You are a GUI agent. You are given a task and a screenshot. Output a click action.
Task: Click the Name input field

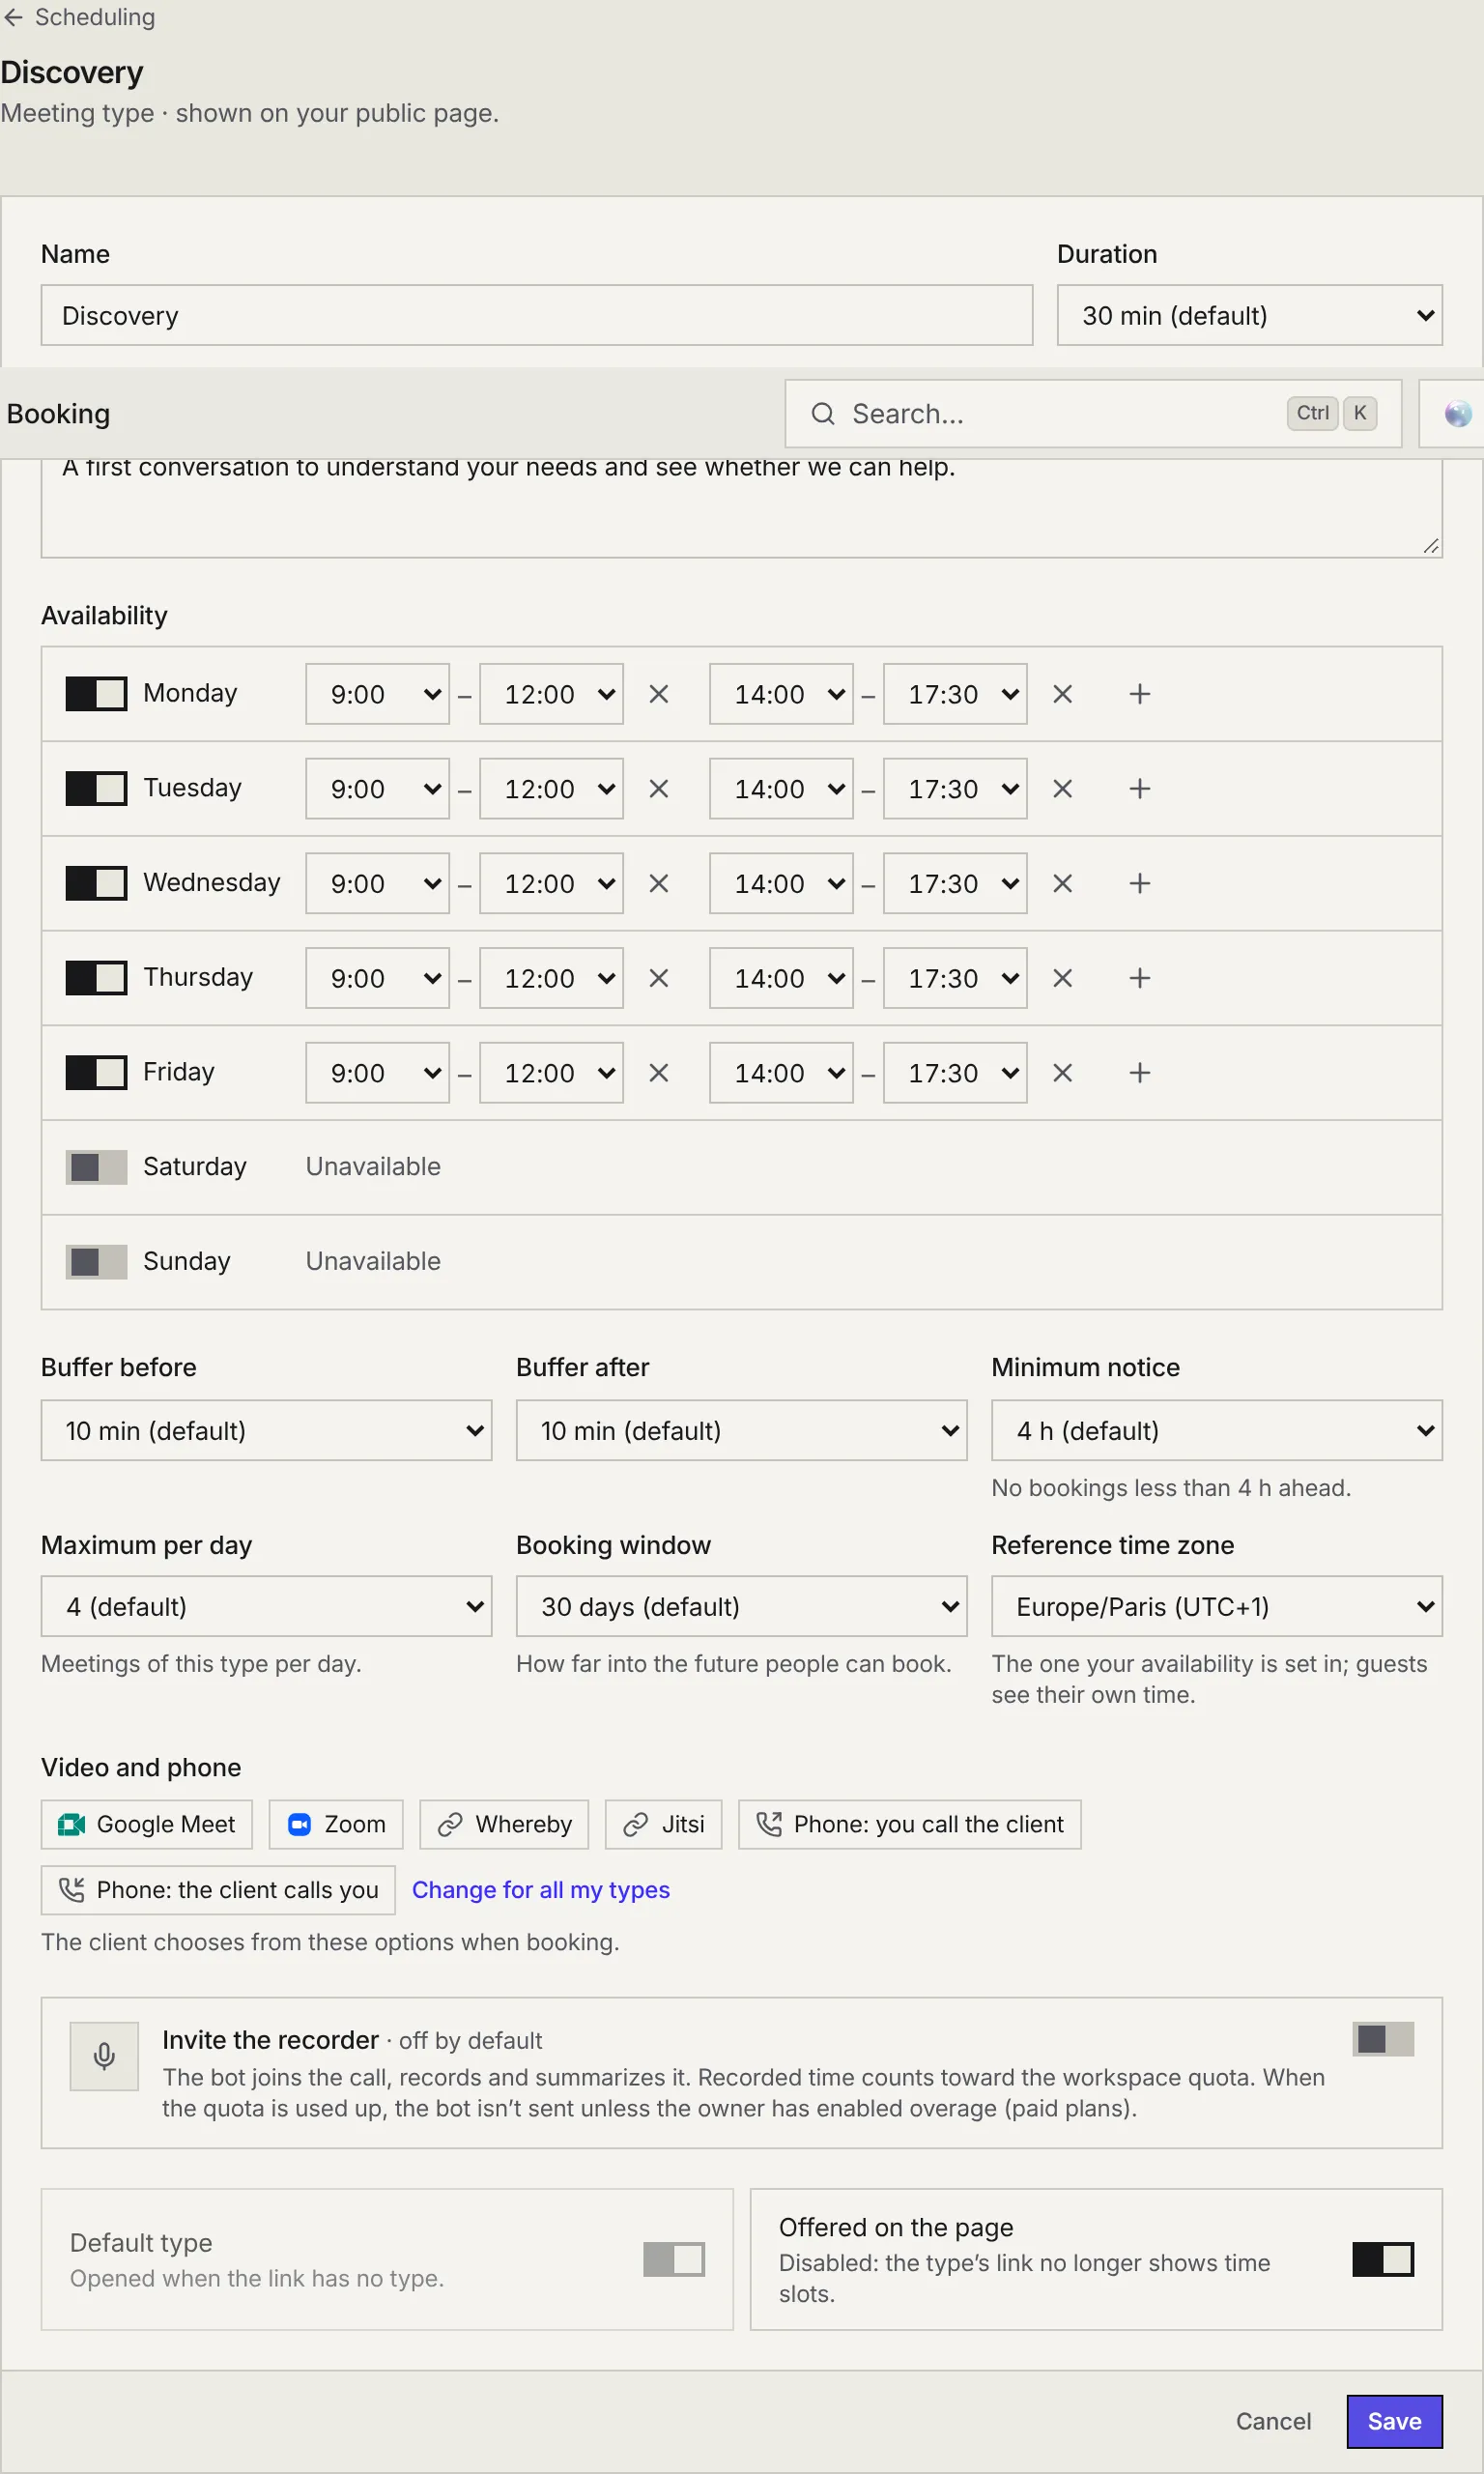537,316
